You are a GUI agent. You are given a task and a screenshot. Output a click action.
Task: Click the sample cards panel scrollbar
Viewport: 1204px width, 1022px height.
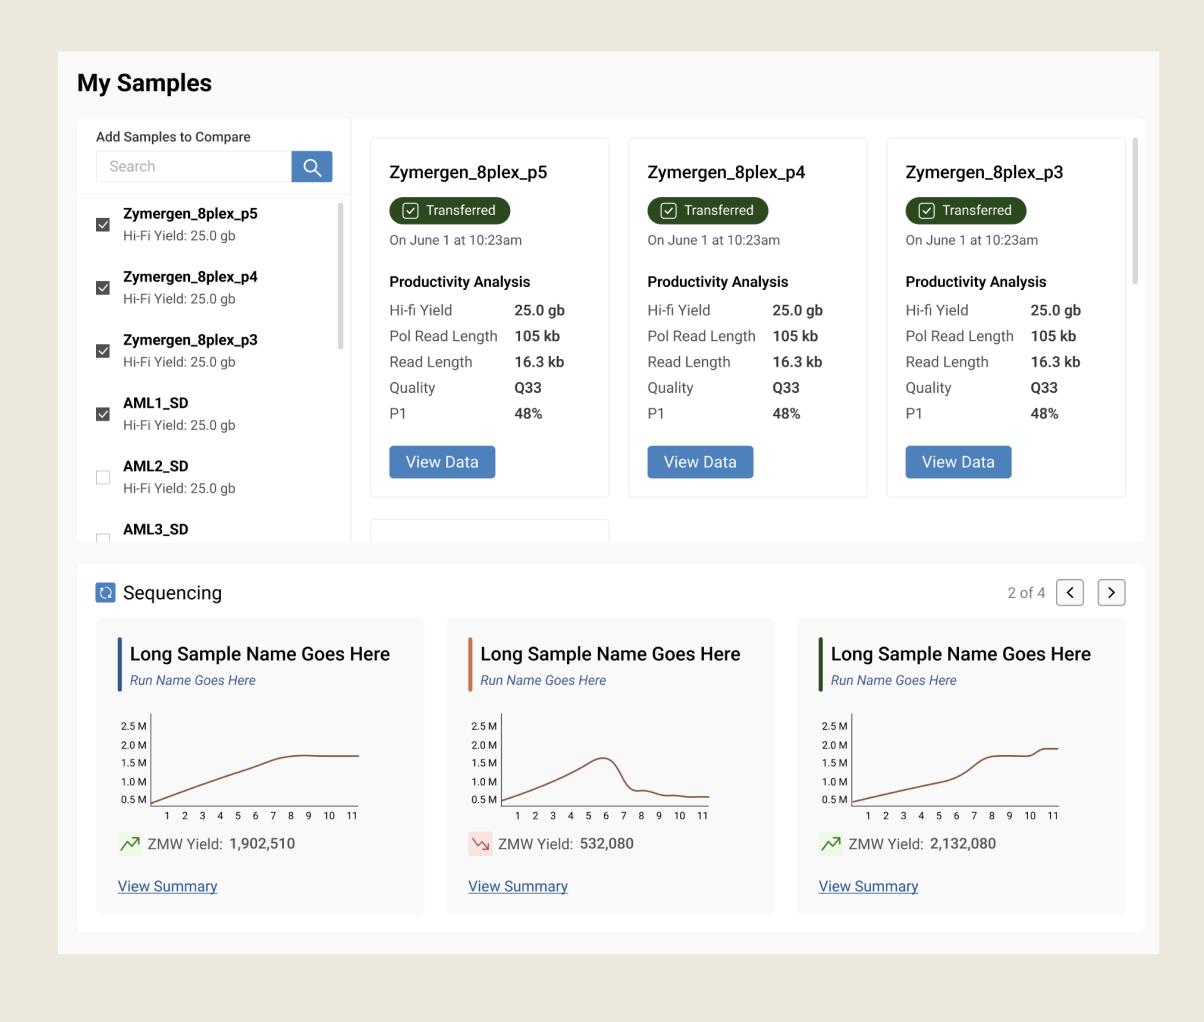[1135, 211]
